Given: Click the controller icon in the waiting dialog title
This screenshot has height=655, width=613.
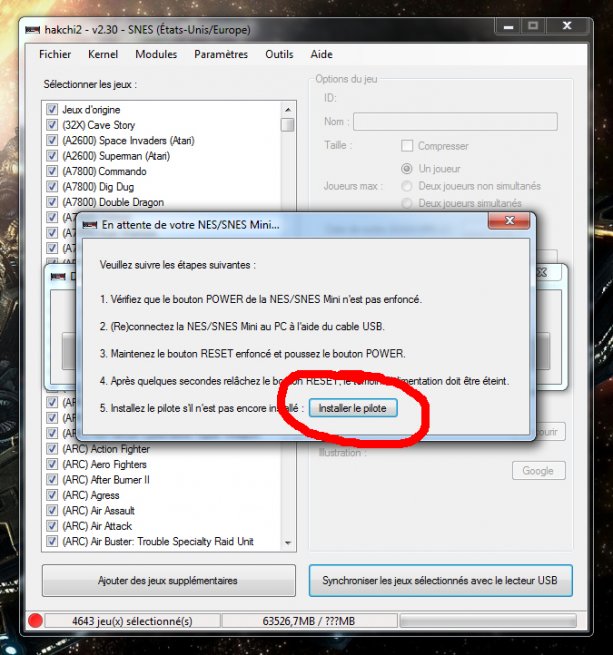Looking at the screenshot, I should 90,225.
